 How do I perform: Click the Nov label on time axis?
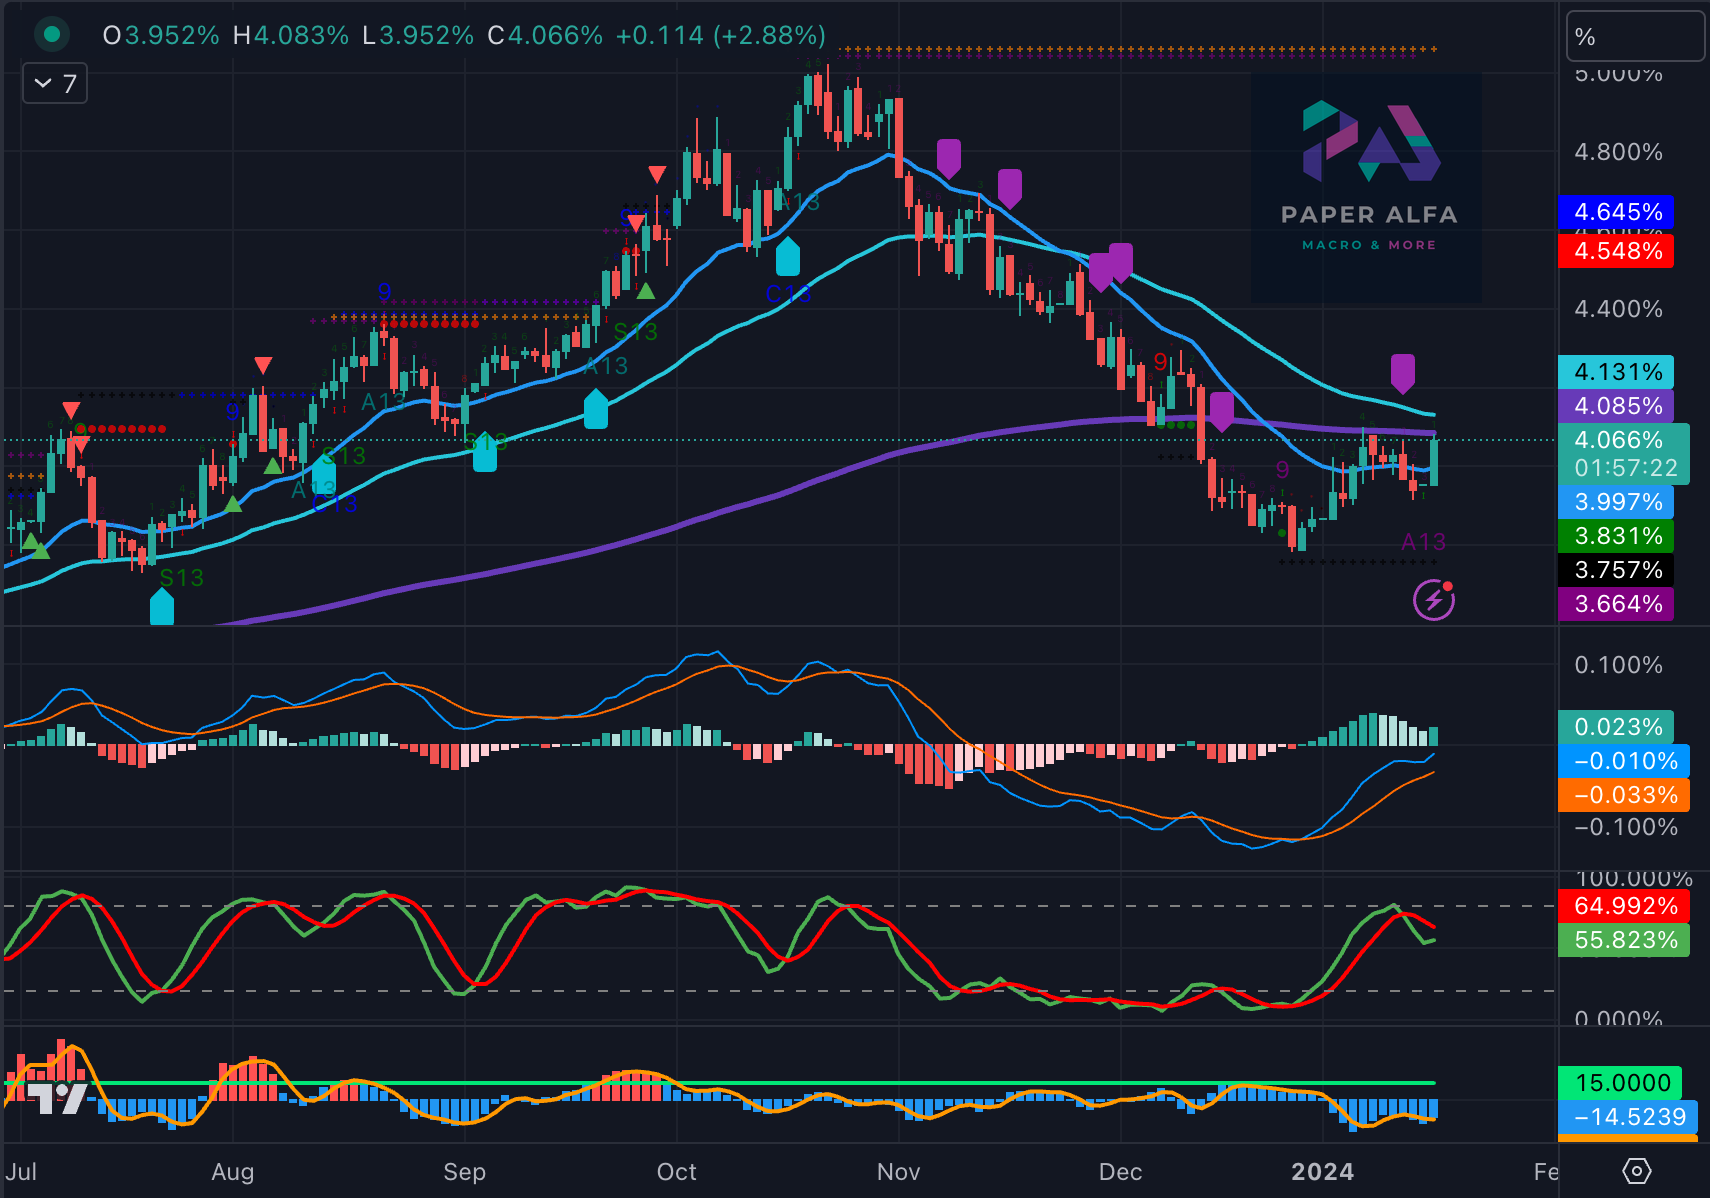898,1172
